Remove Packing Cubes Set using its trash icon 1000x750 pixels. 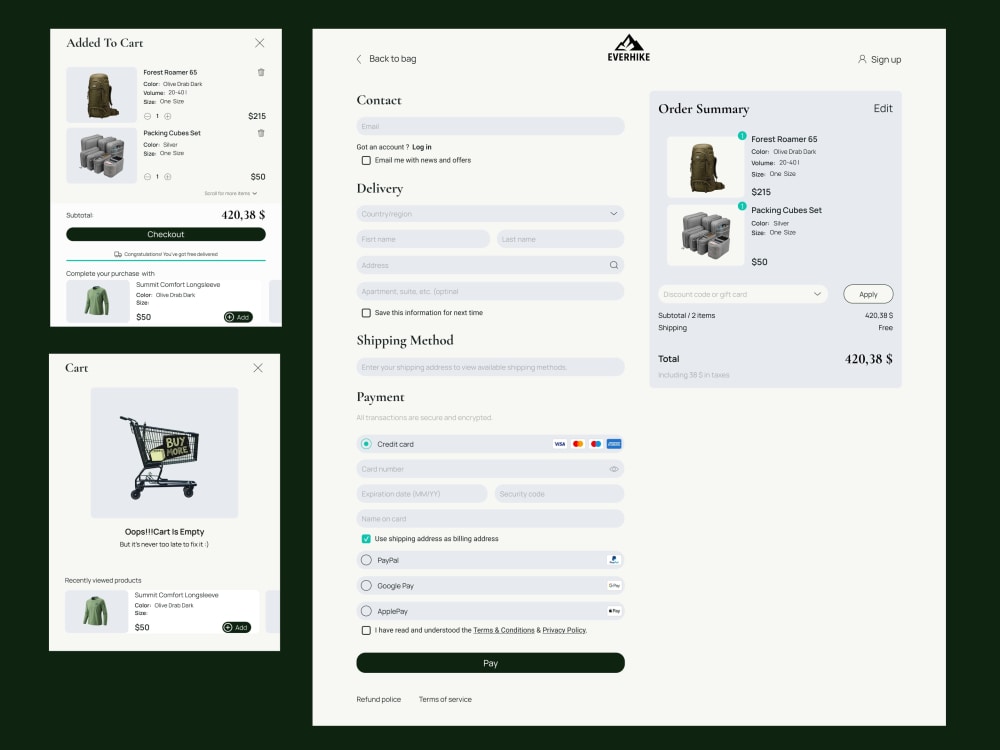261,133
